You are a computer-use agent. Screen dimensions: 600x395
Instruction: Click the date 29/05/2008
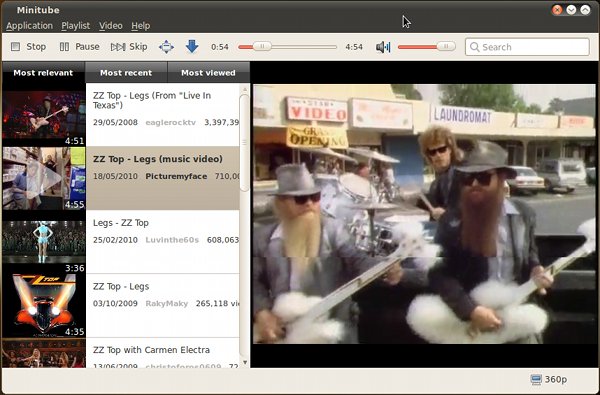click(115, 122)
